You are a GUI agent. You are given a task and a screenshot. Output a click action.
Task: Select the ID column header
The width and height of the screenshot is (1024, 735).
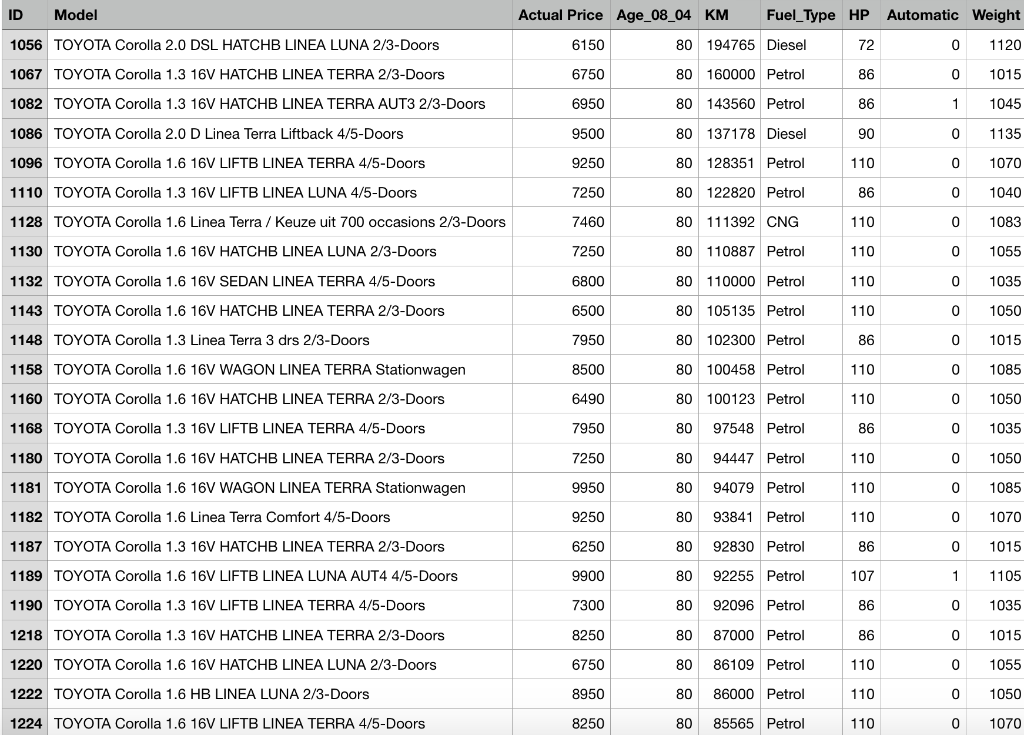pos(24,15)
